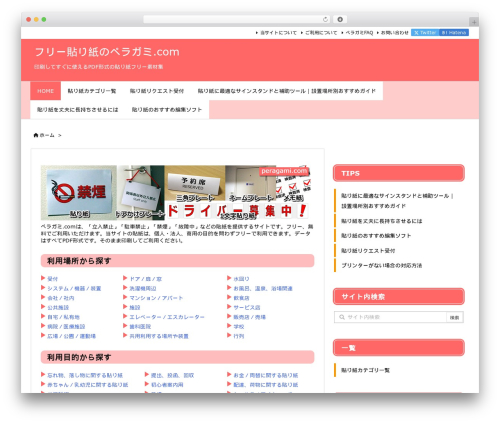
Task: Click the サイト内検索 search input field
Action: click(x=390, y=317)
